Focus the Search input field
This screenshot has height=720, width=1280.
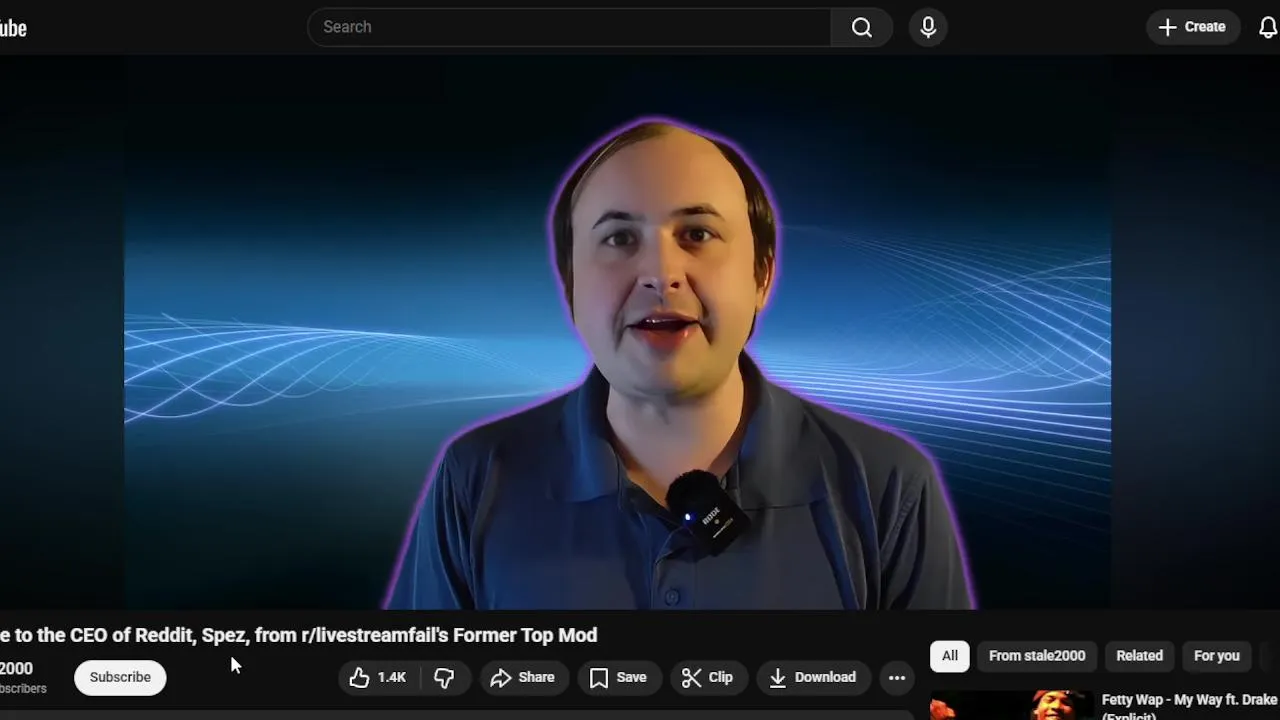click(569, 27)
